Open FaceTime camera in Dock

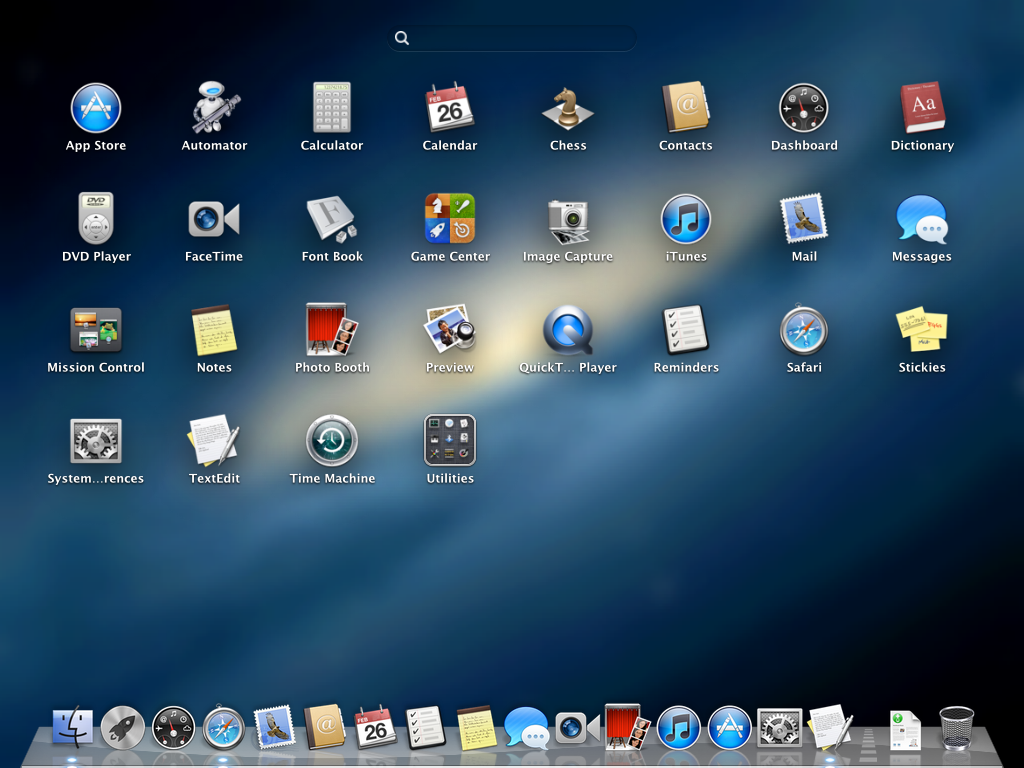pyautogui.click(x=577, y=728)
